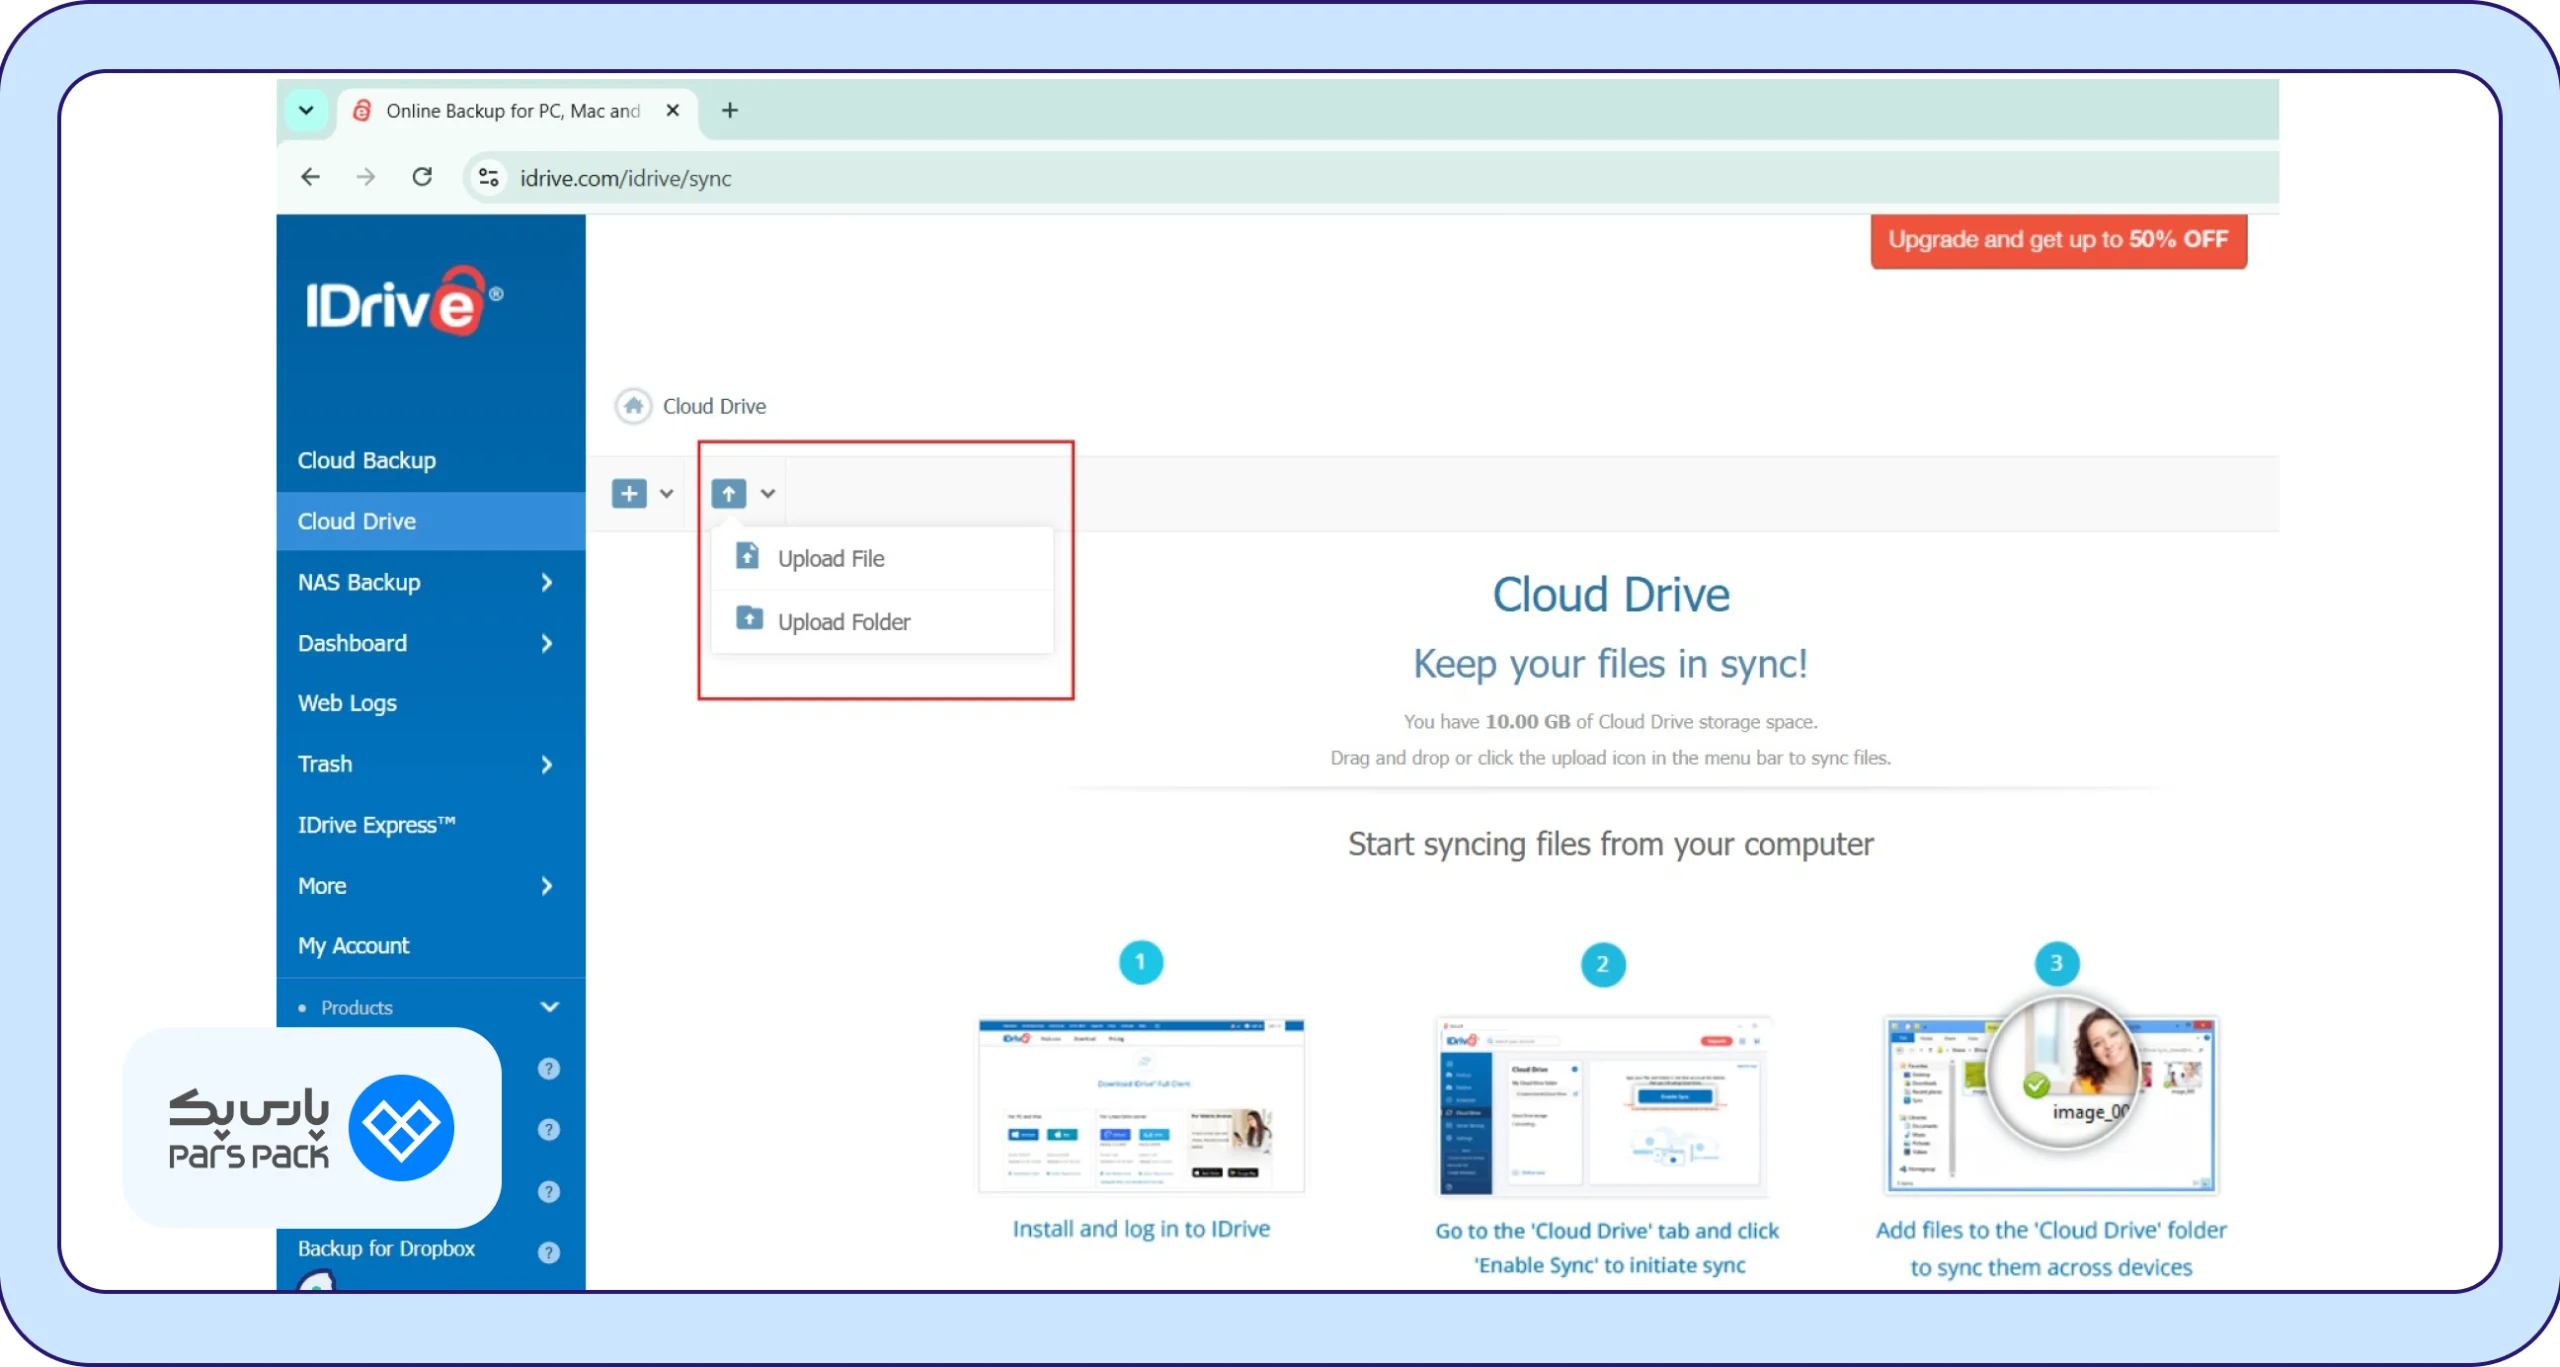Click the browser forward arrow

click(366, 177)
